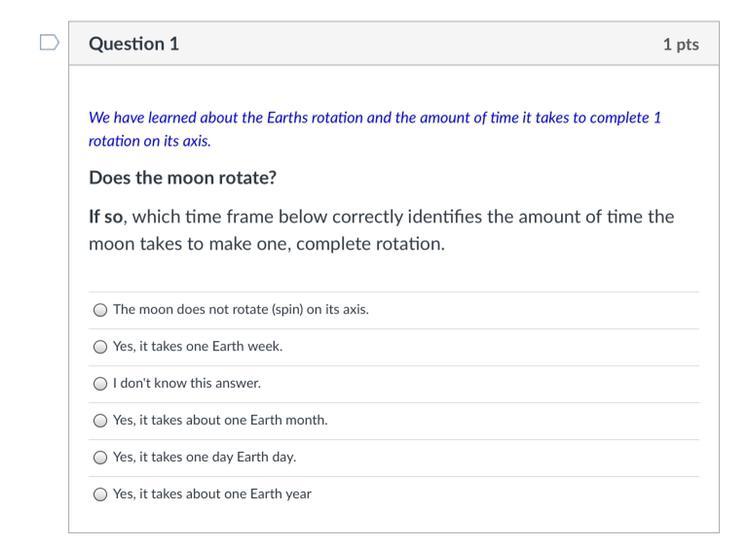Screen dimensions: 748x544
Task: Click the label "Yes, it takes one day Earth day."
Action: click(205, 458)
